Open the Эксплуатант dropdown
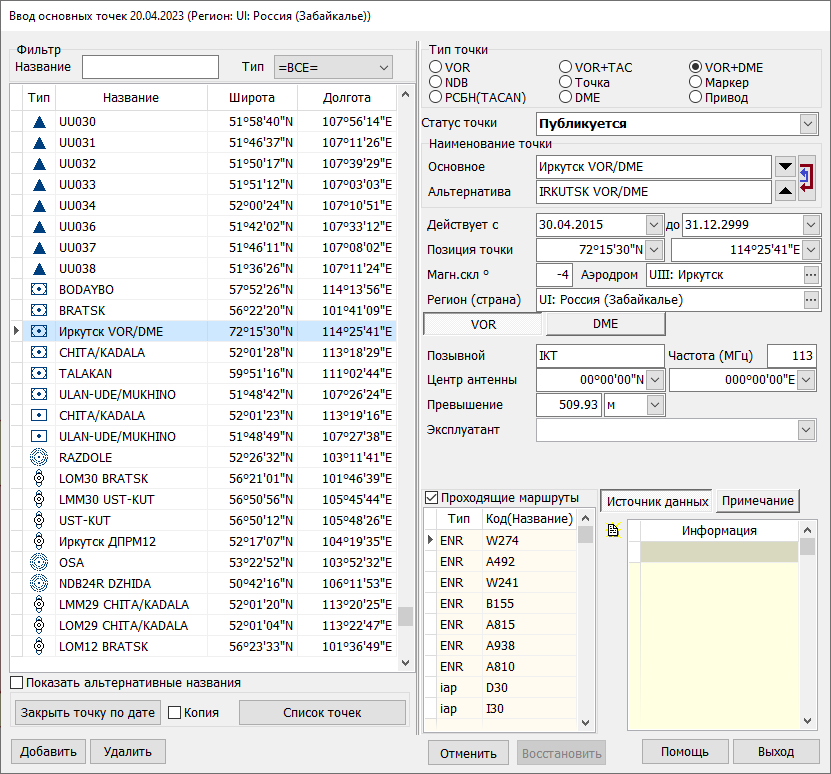This screenshot has width=831, height=774. click(807, 430)
